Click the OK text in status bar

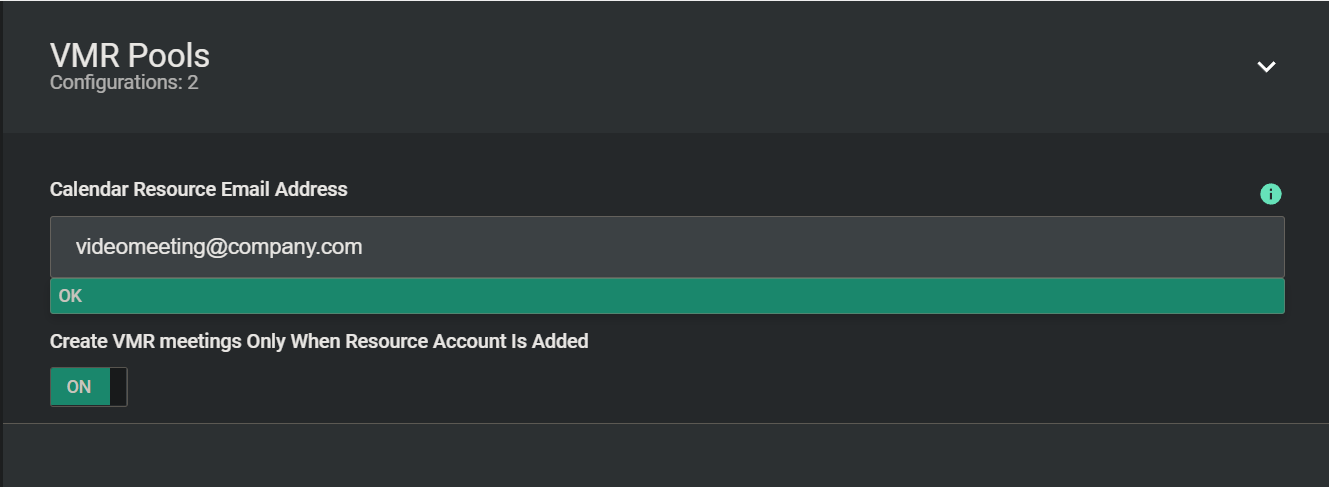click(70, 296)
